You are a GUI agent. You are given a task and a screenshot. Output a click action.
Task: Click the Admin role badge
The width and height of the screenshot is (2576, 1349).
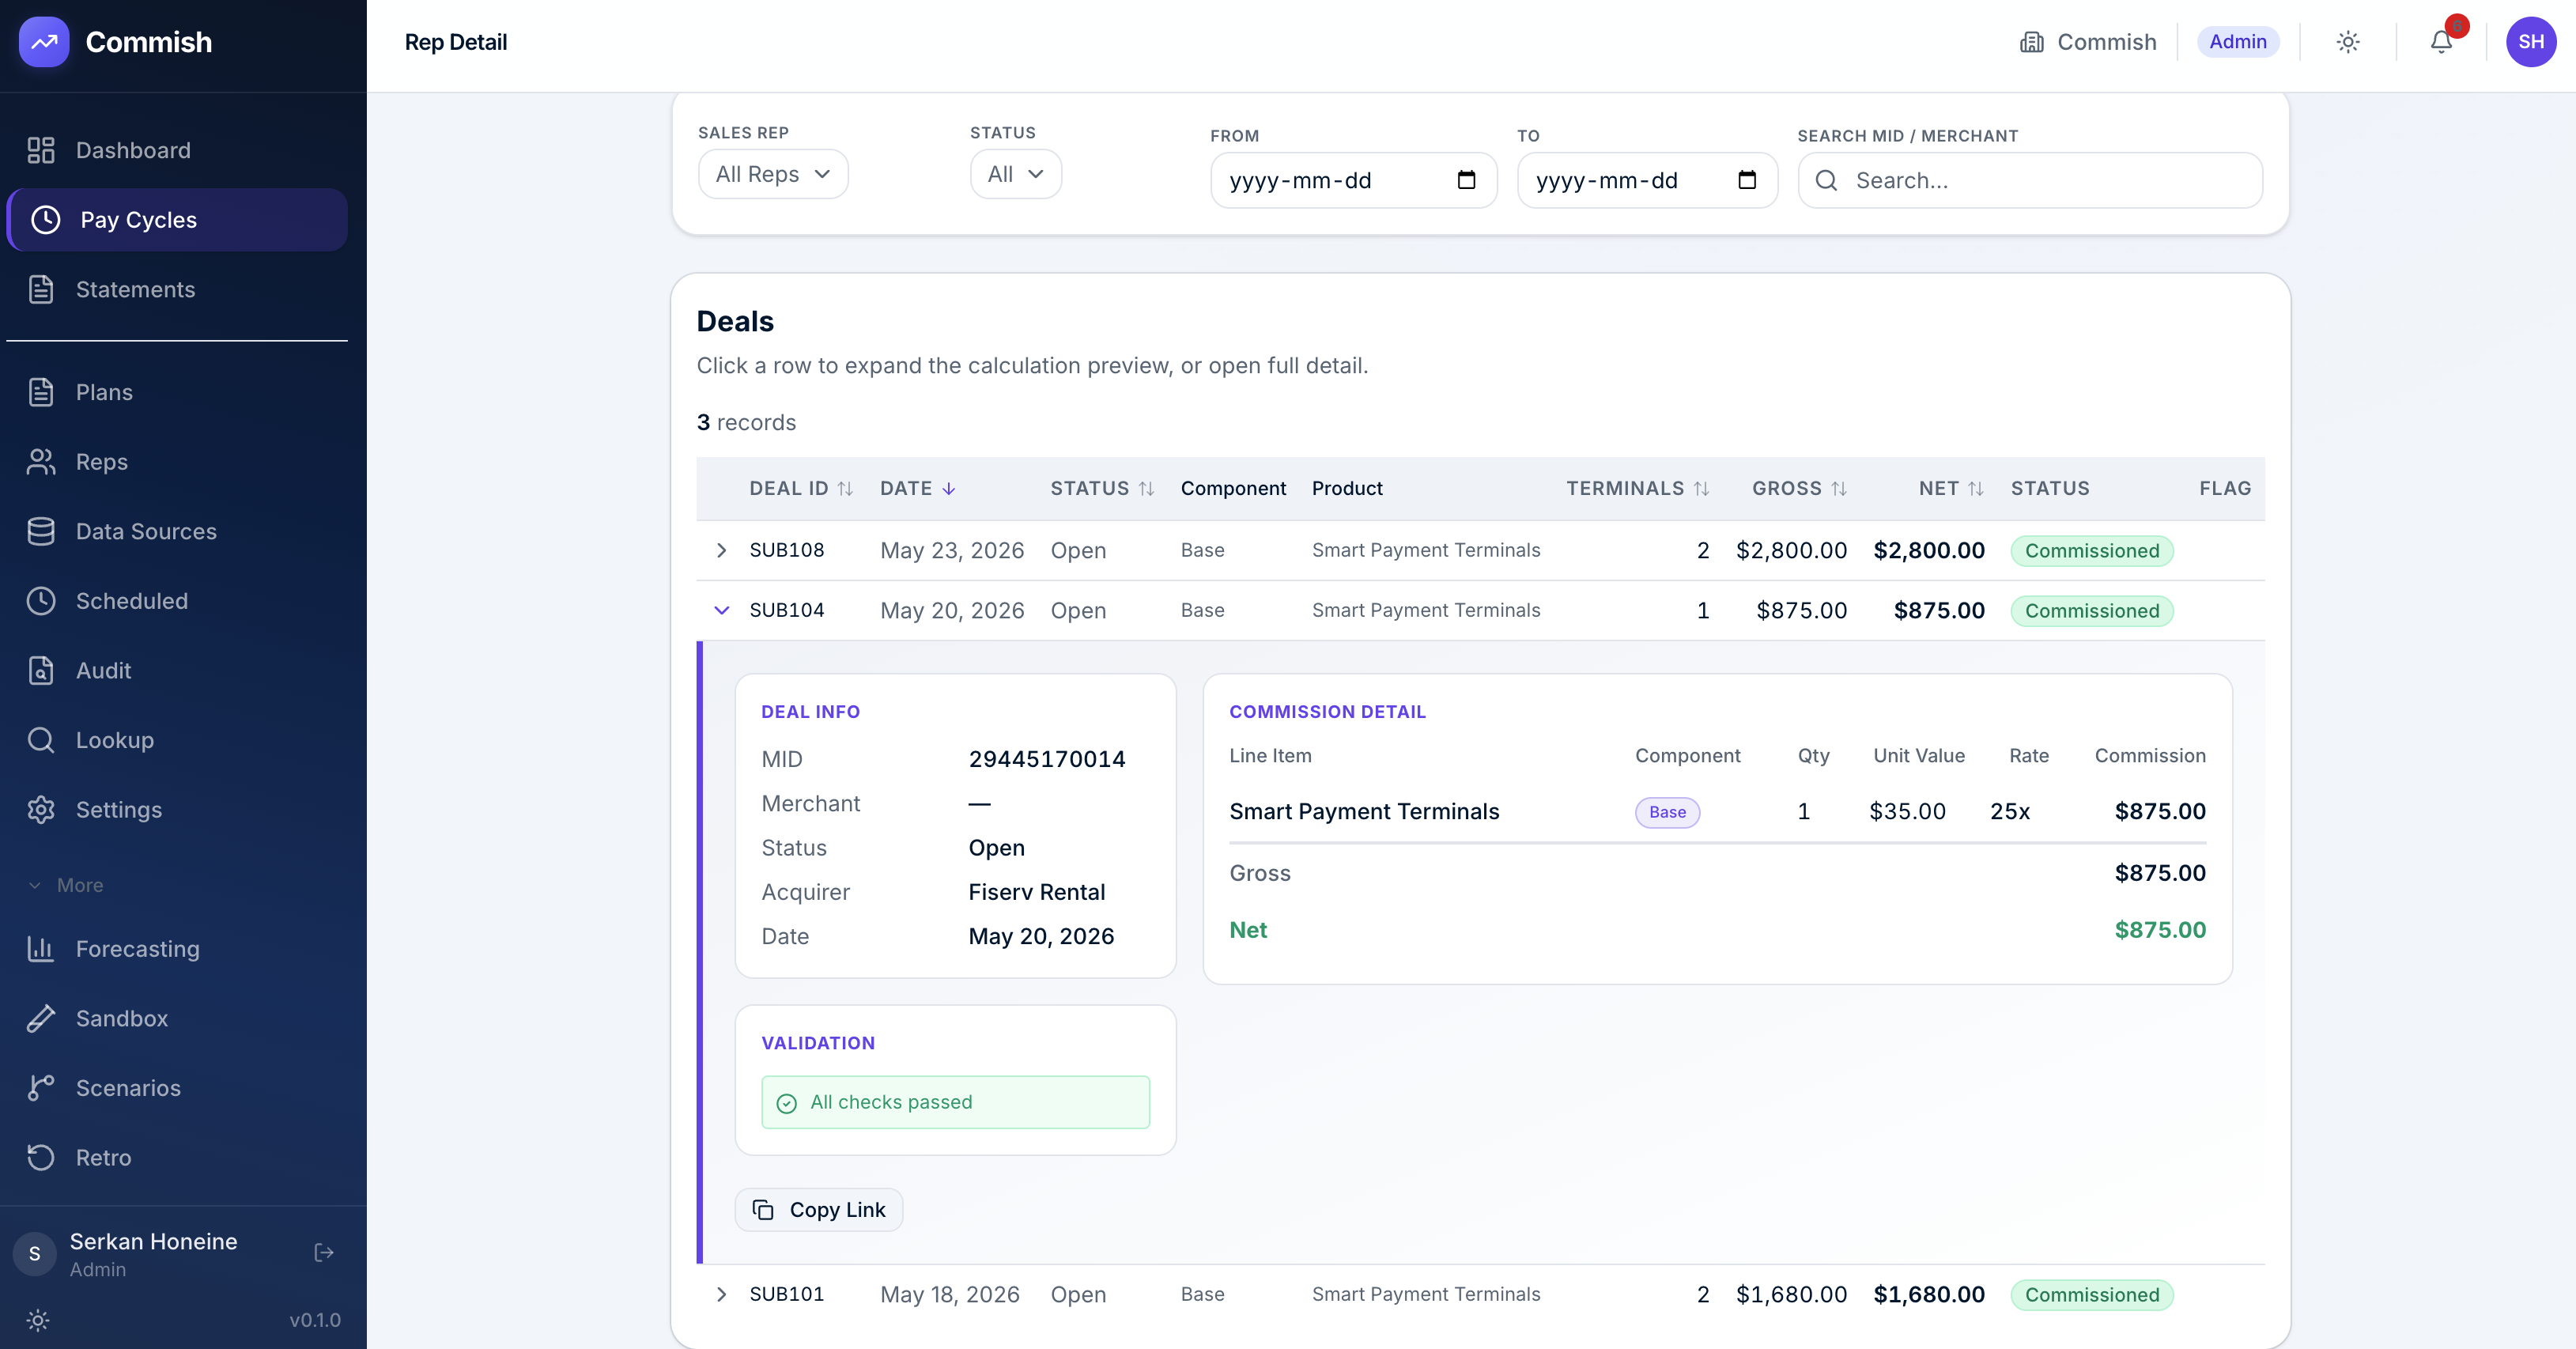click(2237, 42)
